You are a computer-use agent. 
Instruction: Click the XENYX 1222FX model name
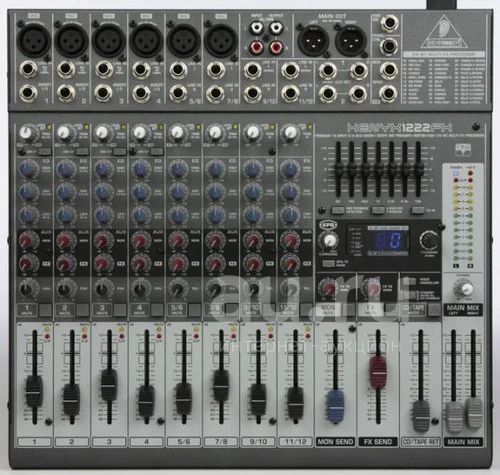[399, 128]
